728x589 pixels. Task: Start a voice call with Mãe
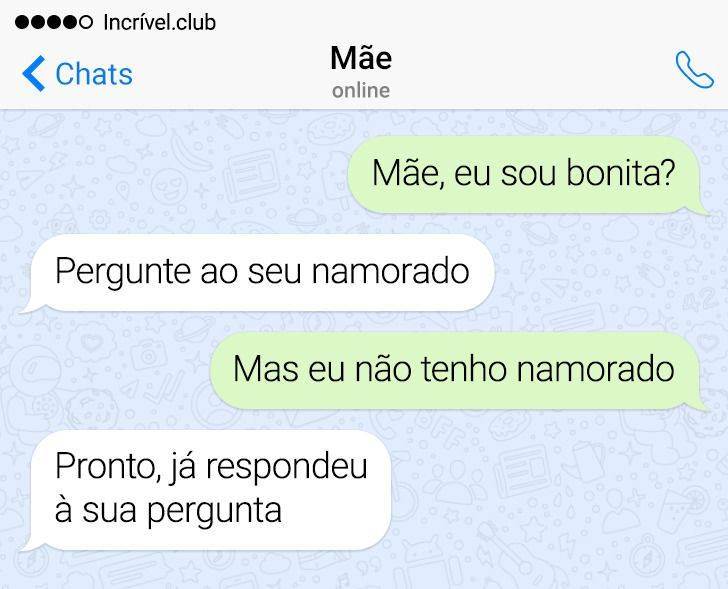(694, 70)
